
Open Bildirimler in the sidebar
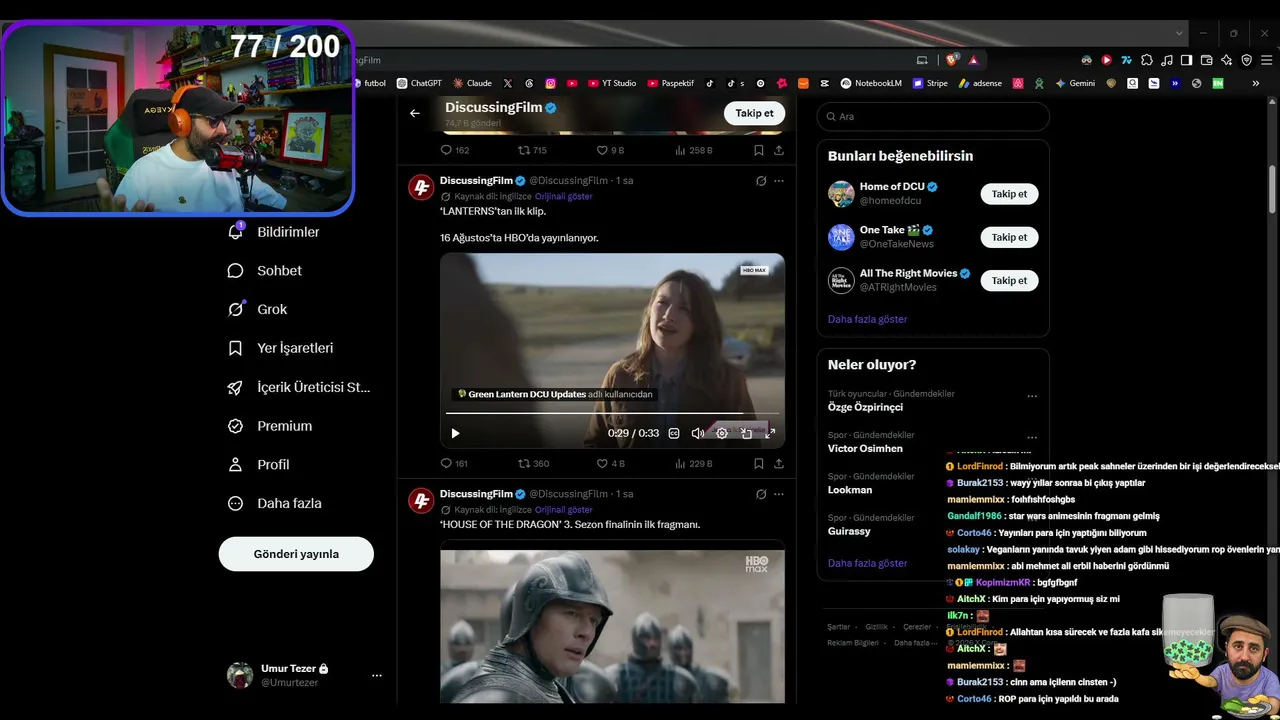(274, 232)
